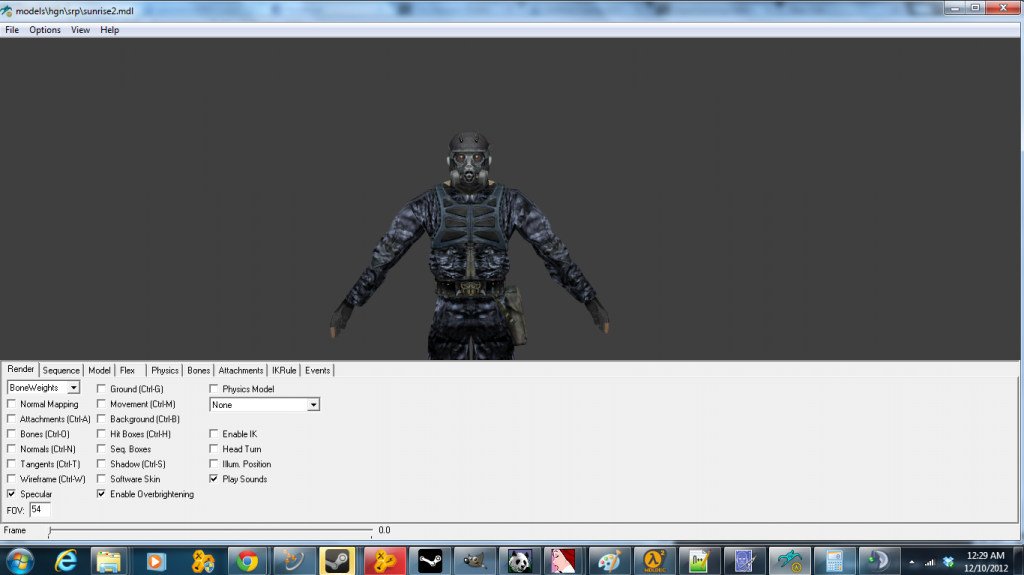
Task: Switch to the Events tab
Action: (317, 370)
